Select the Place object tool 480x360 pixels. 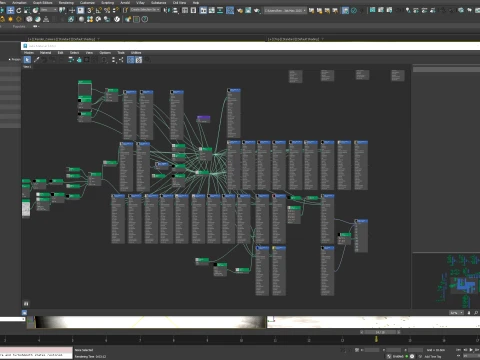pos(35,10)
